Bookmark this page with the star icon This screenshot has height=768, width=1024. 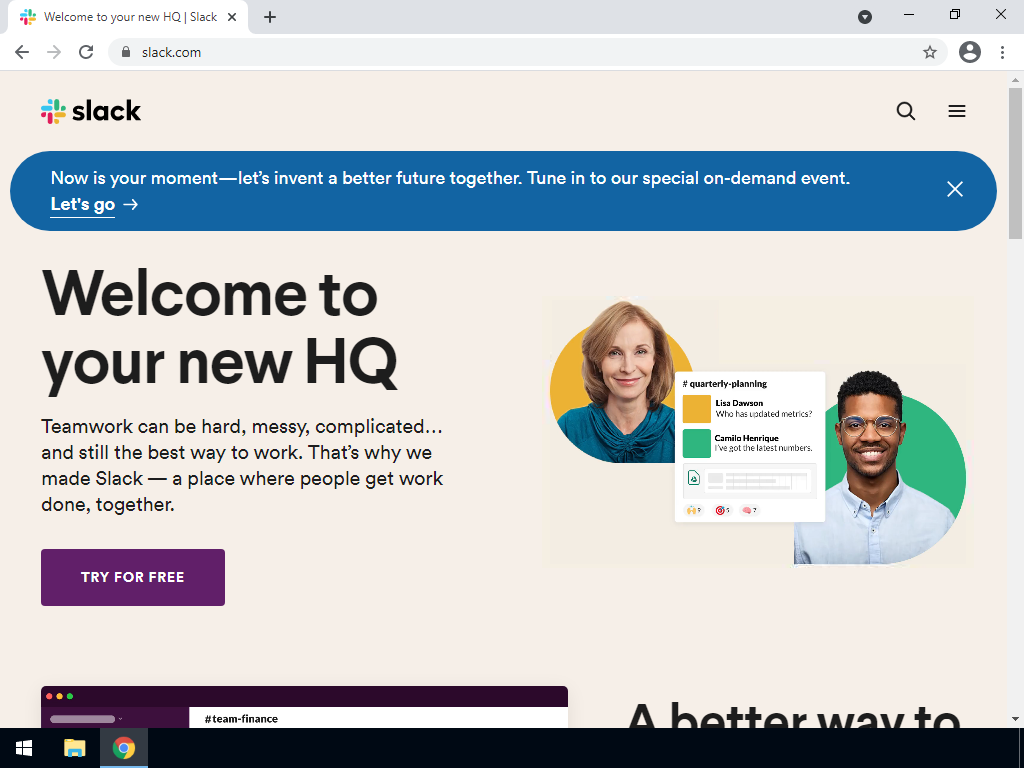pyautogui.click(x=929, y=52)
